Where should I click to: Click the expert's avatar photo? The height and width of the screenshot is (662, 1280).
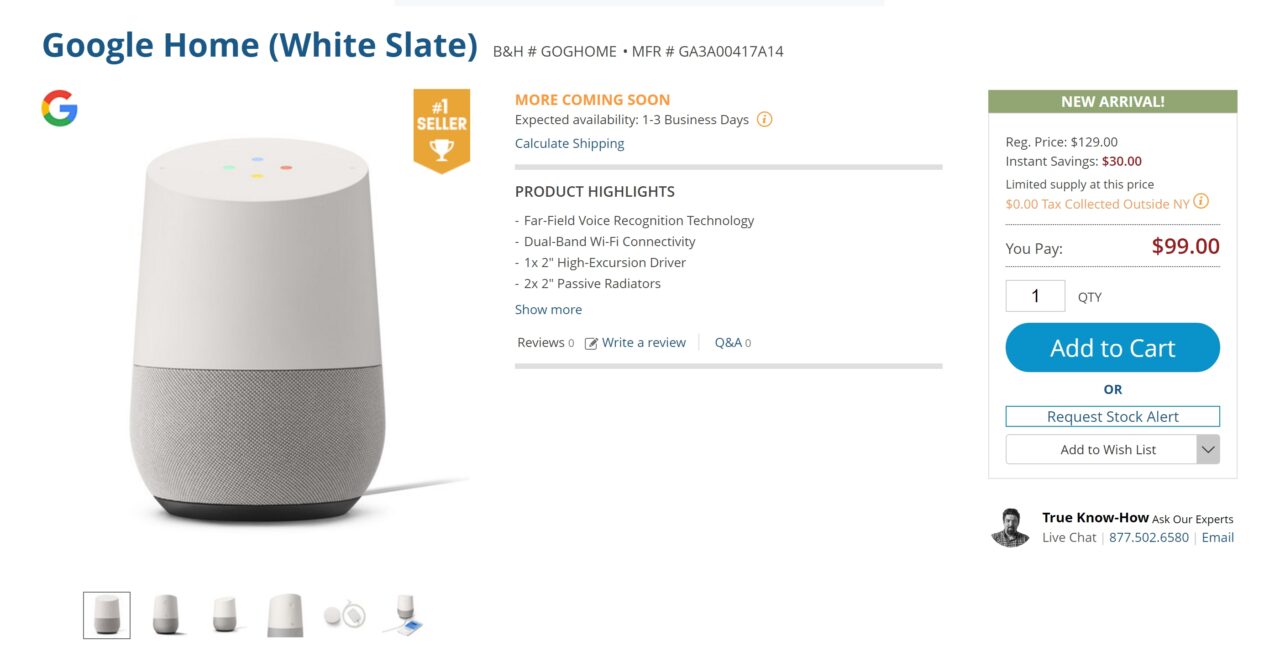(x=1010, y=527)
